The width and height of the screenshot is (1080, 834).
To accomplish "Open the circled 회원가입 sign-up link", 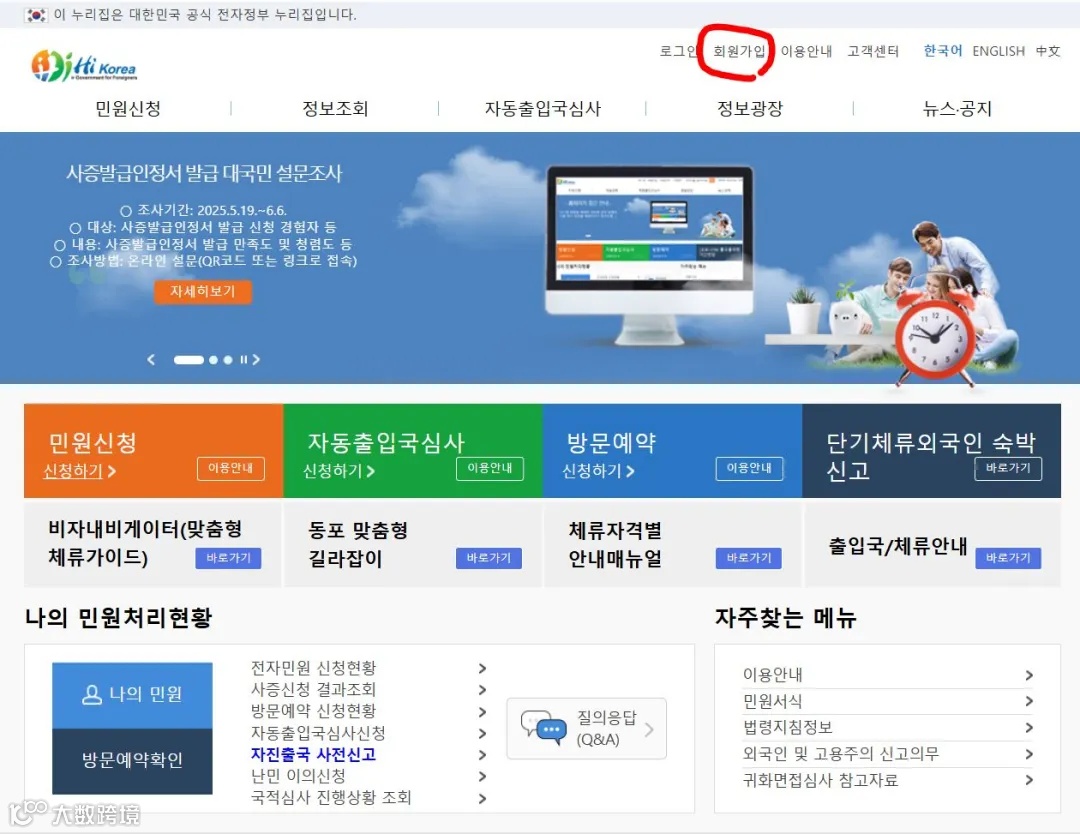I will pyautogui.click(x=738, y=51).
